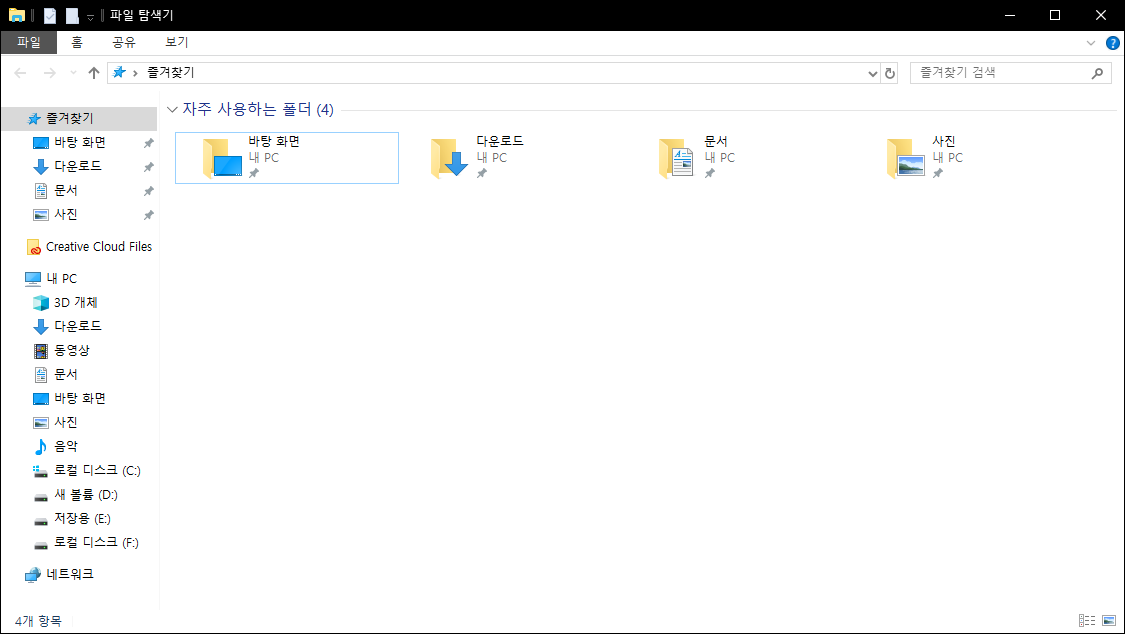Open 사진 under 내 PC
Screen dimensions: 1125x634
(x=65, y=422)
